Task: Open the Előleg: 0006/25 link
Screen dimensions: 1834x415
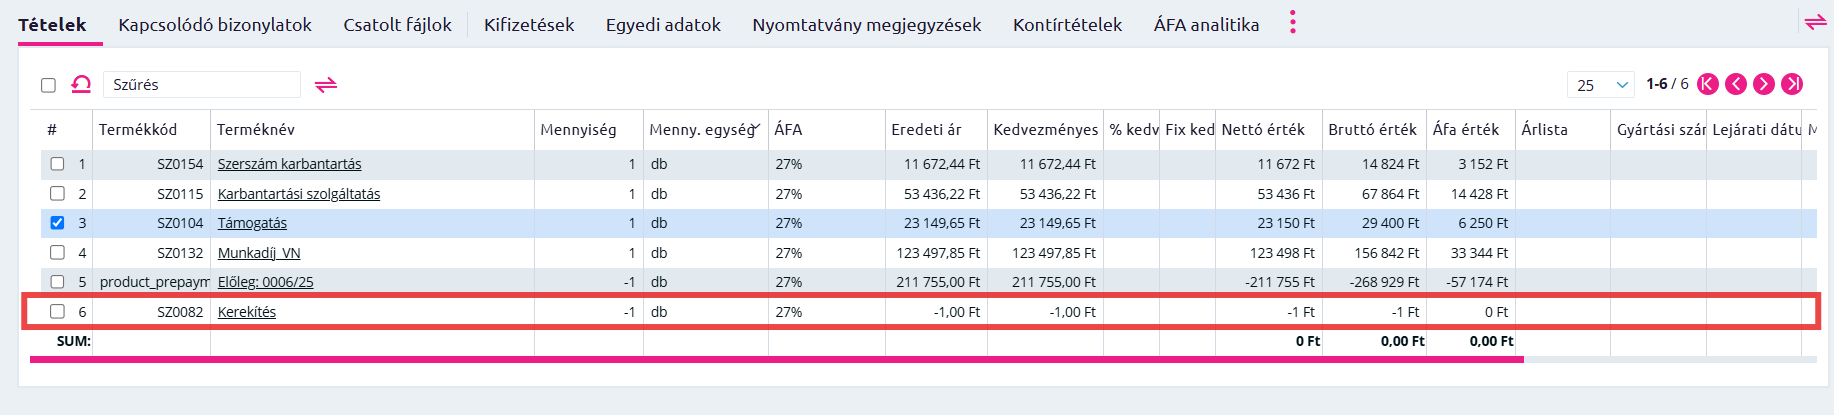Action: [x=266, y=282]
